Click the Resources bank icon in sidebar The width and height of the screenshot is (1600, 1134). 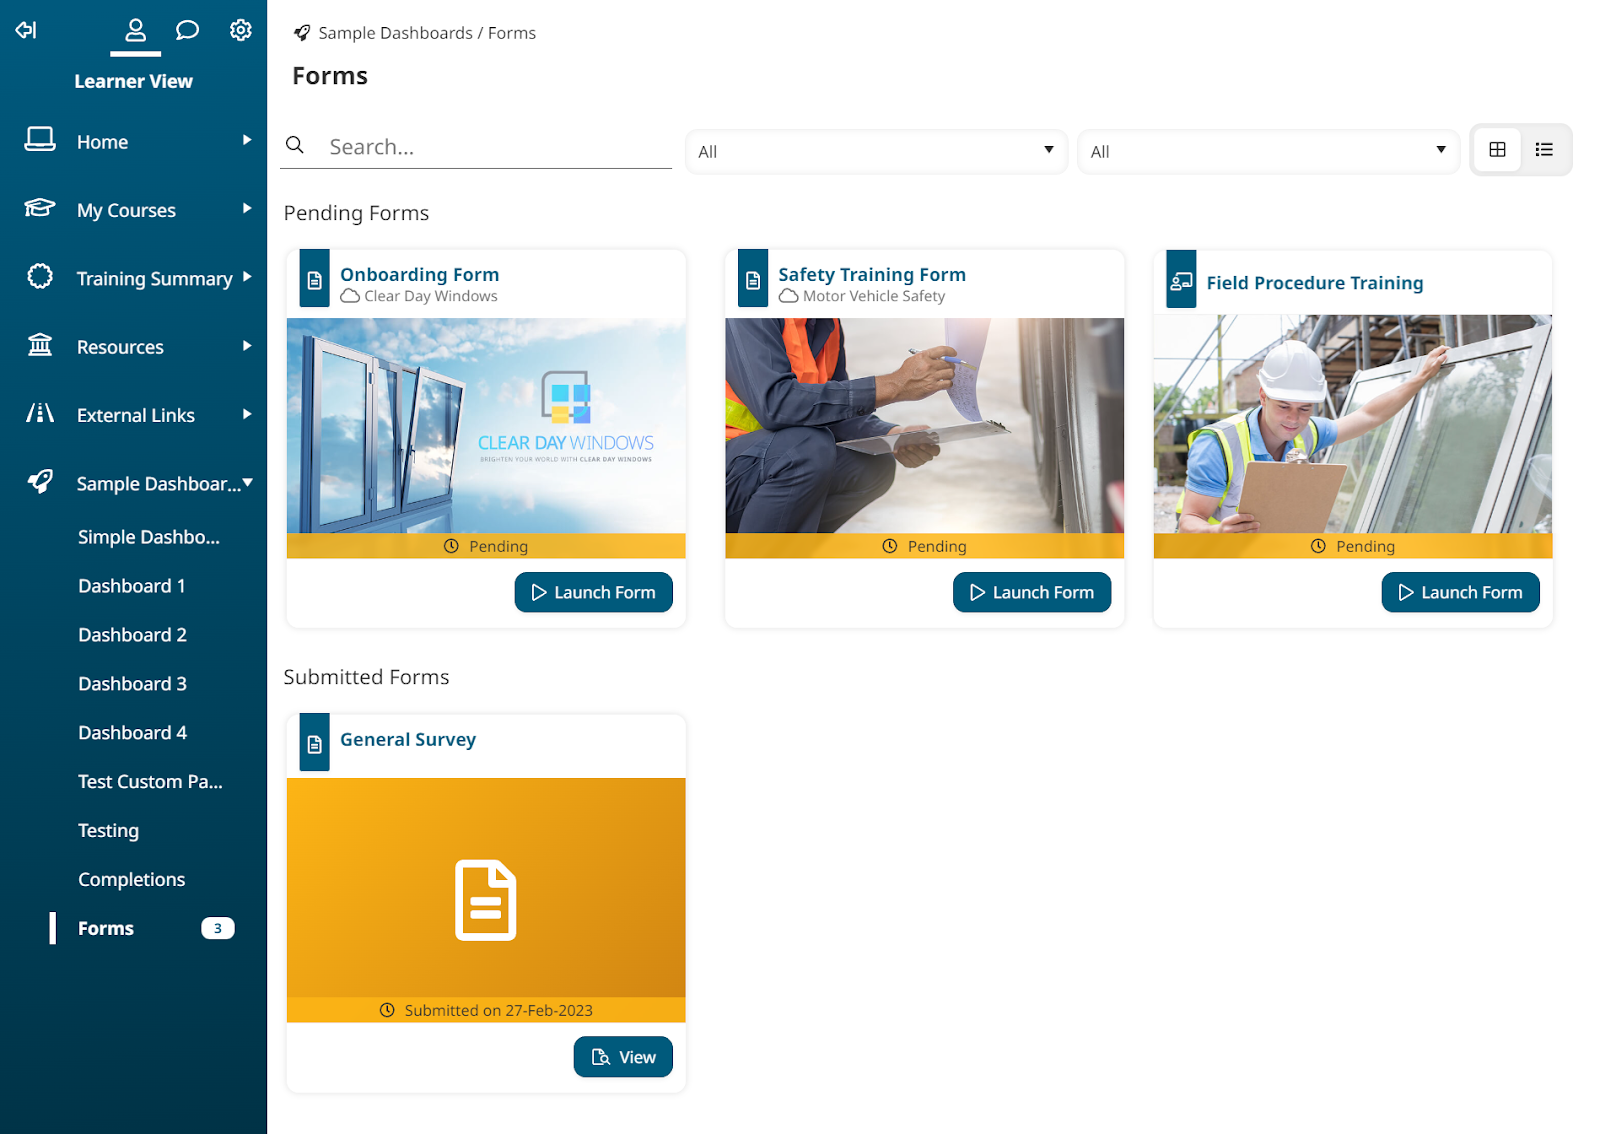pyautogui.click(x=39, y=346)
